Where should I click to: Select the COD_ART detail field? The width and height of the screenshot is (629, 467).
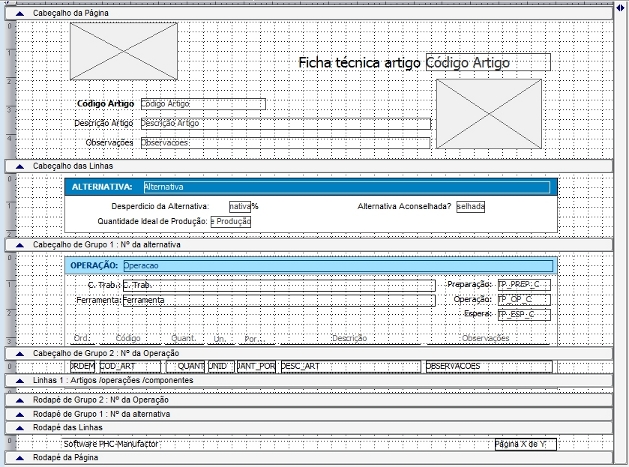(130, 366)
